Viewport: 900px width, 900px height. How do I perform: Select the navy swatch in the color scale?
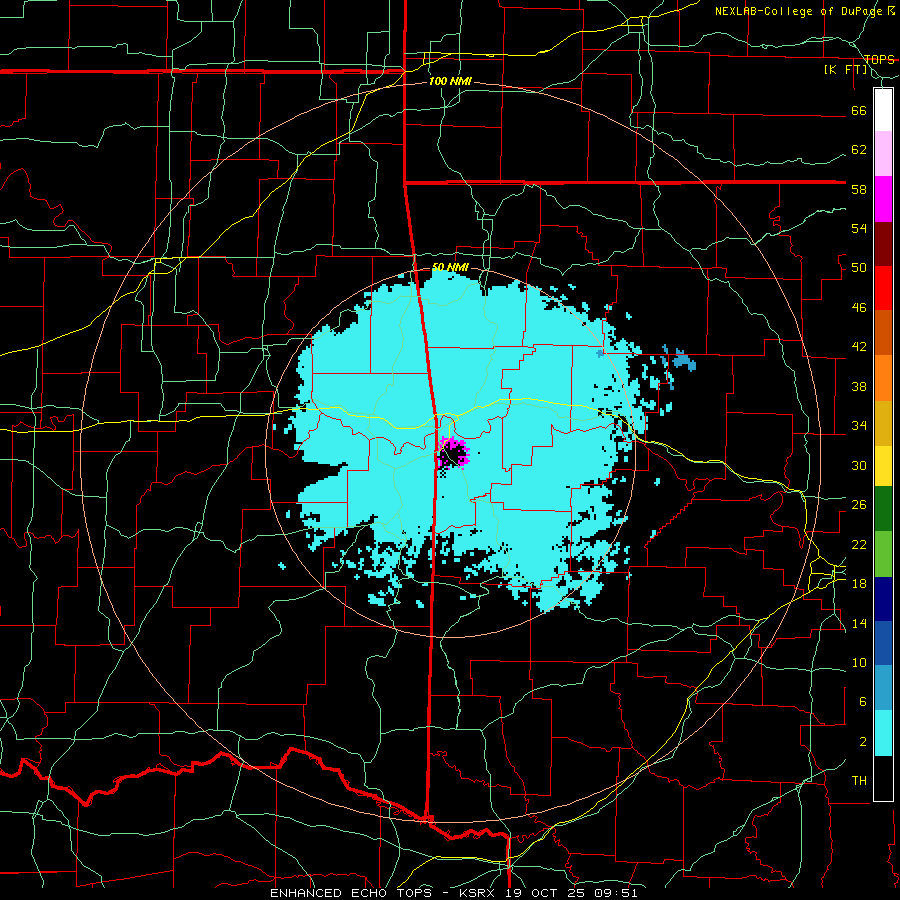tap(883, 599)
